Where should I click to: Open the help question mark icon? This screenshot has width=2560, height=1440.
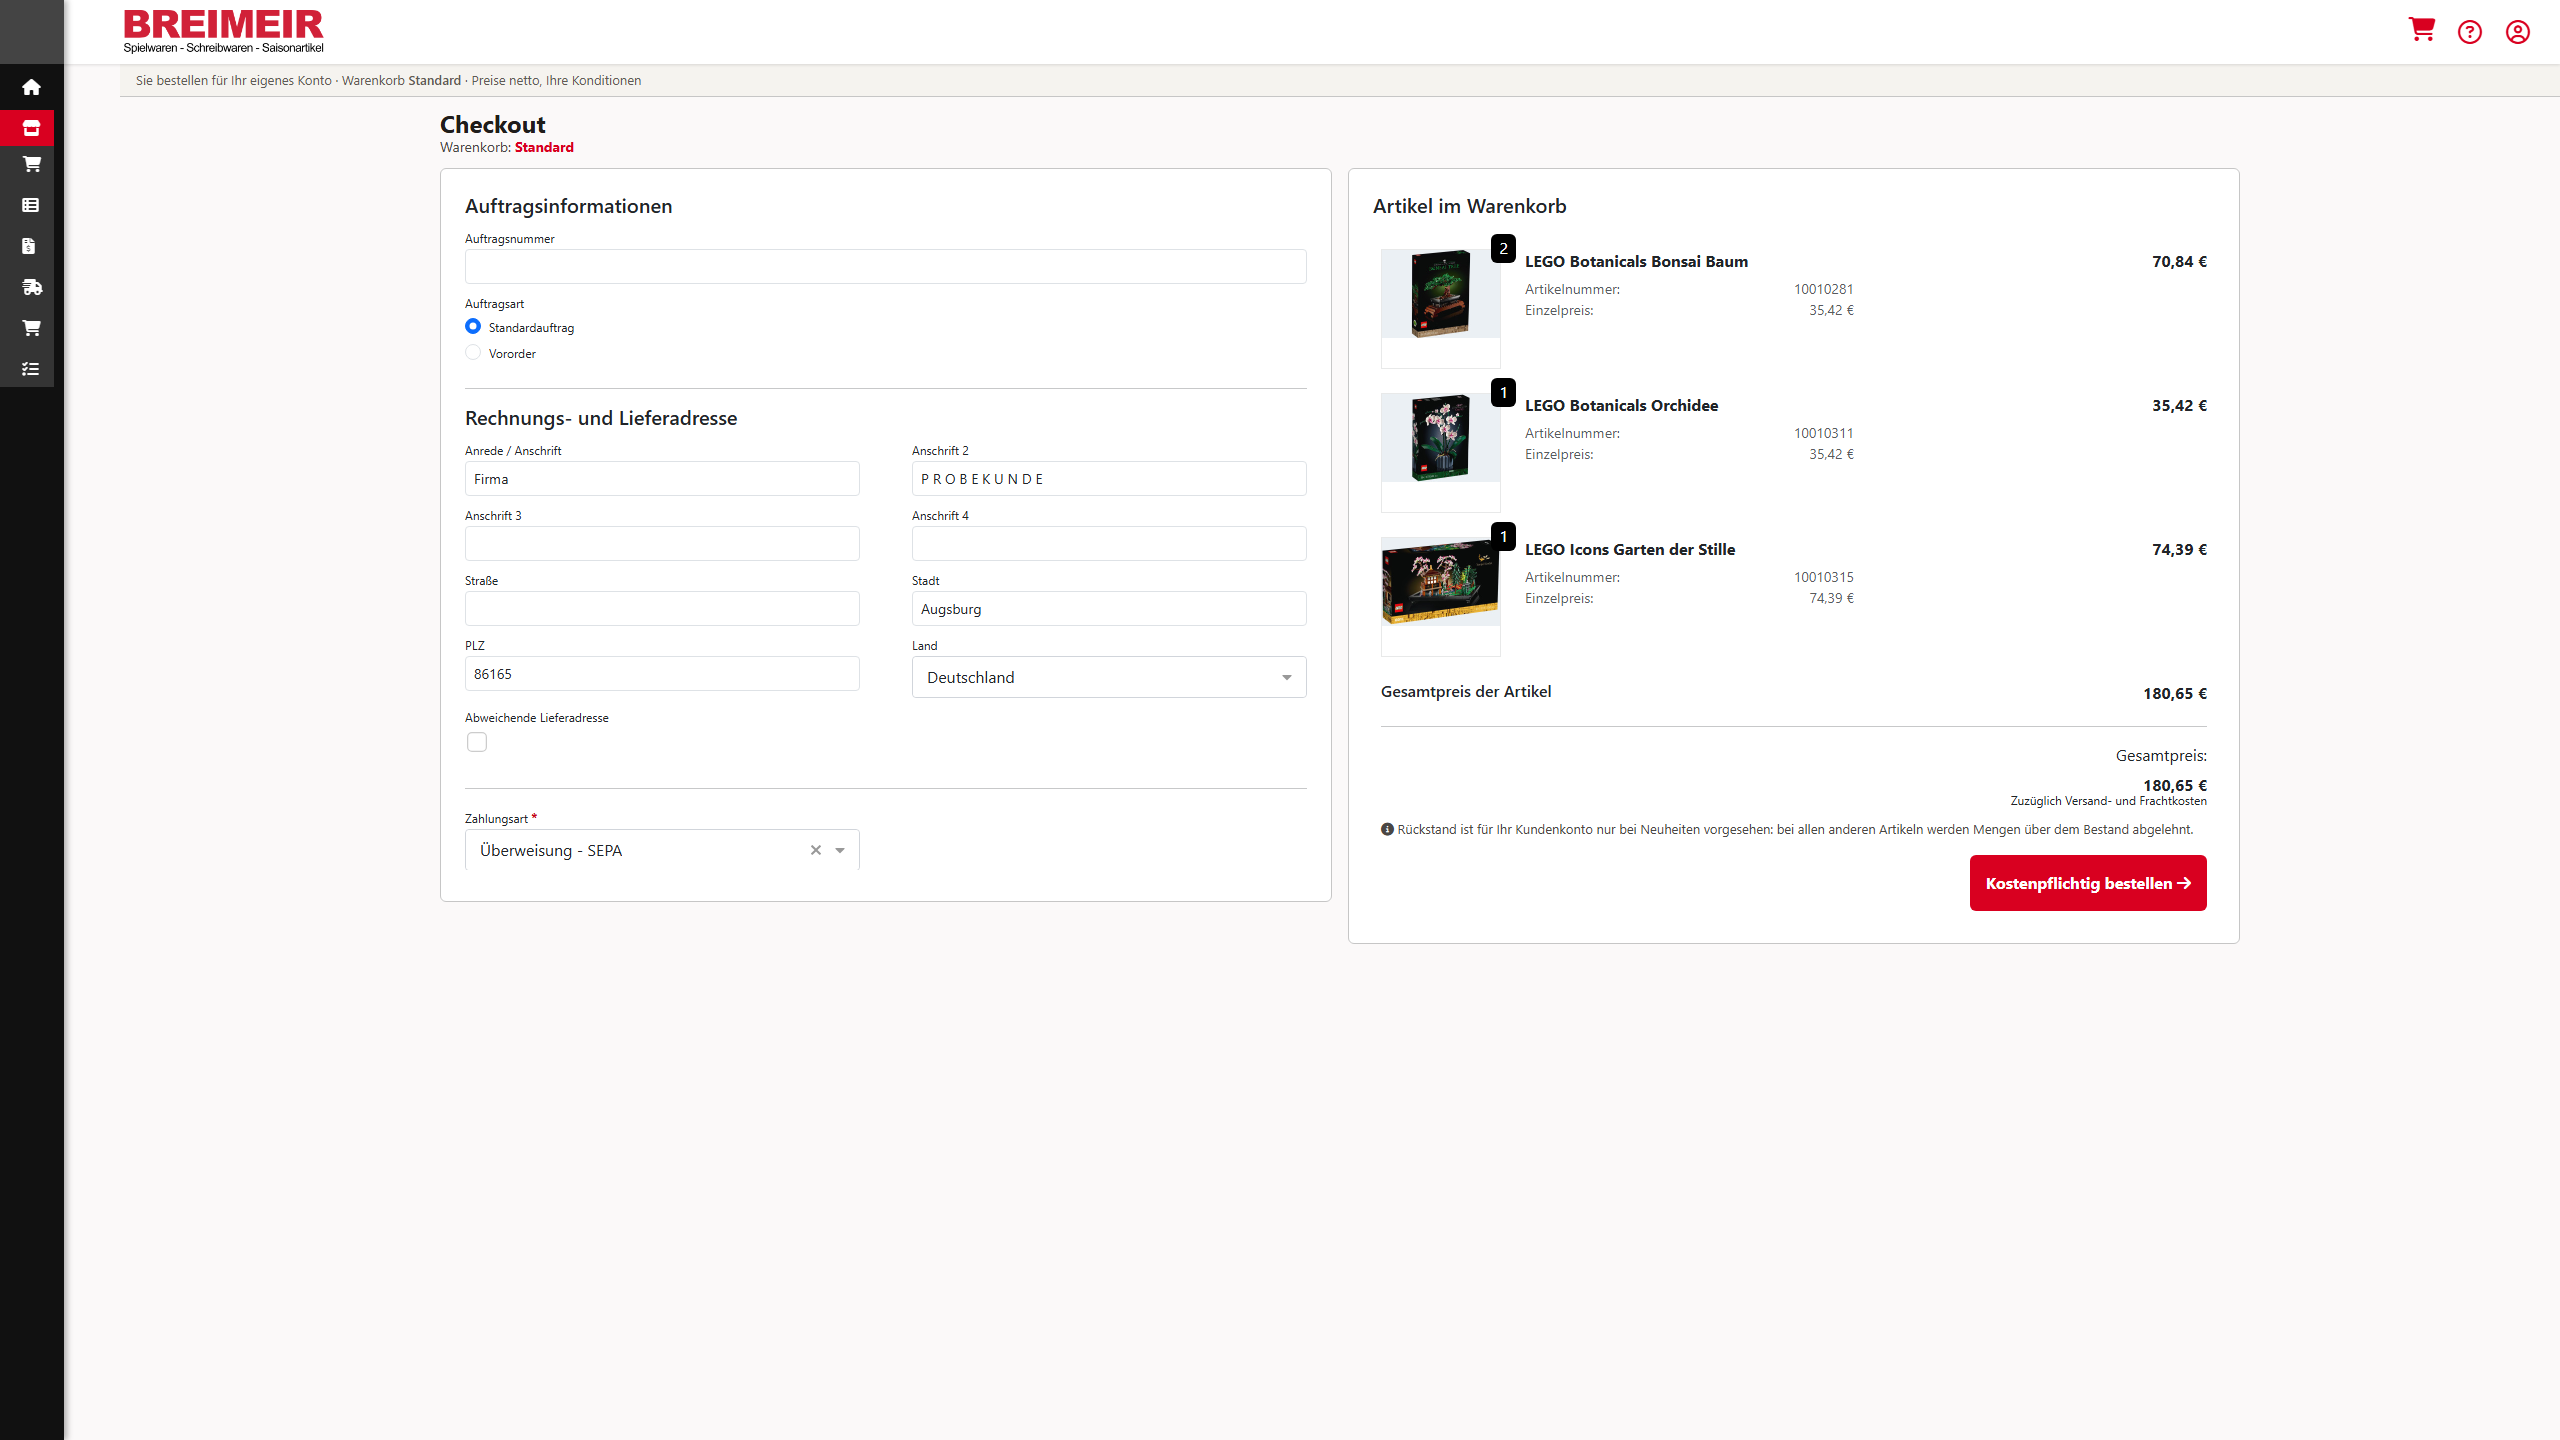(x=2470, y=32)
